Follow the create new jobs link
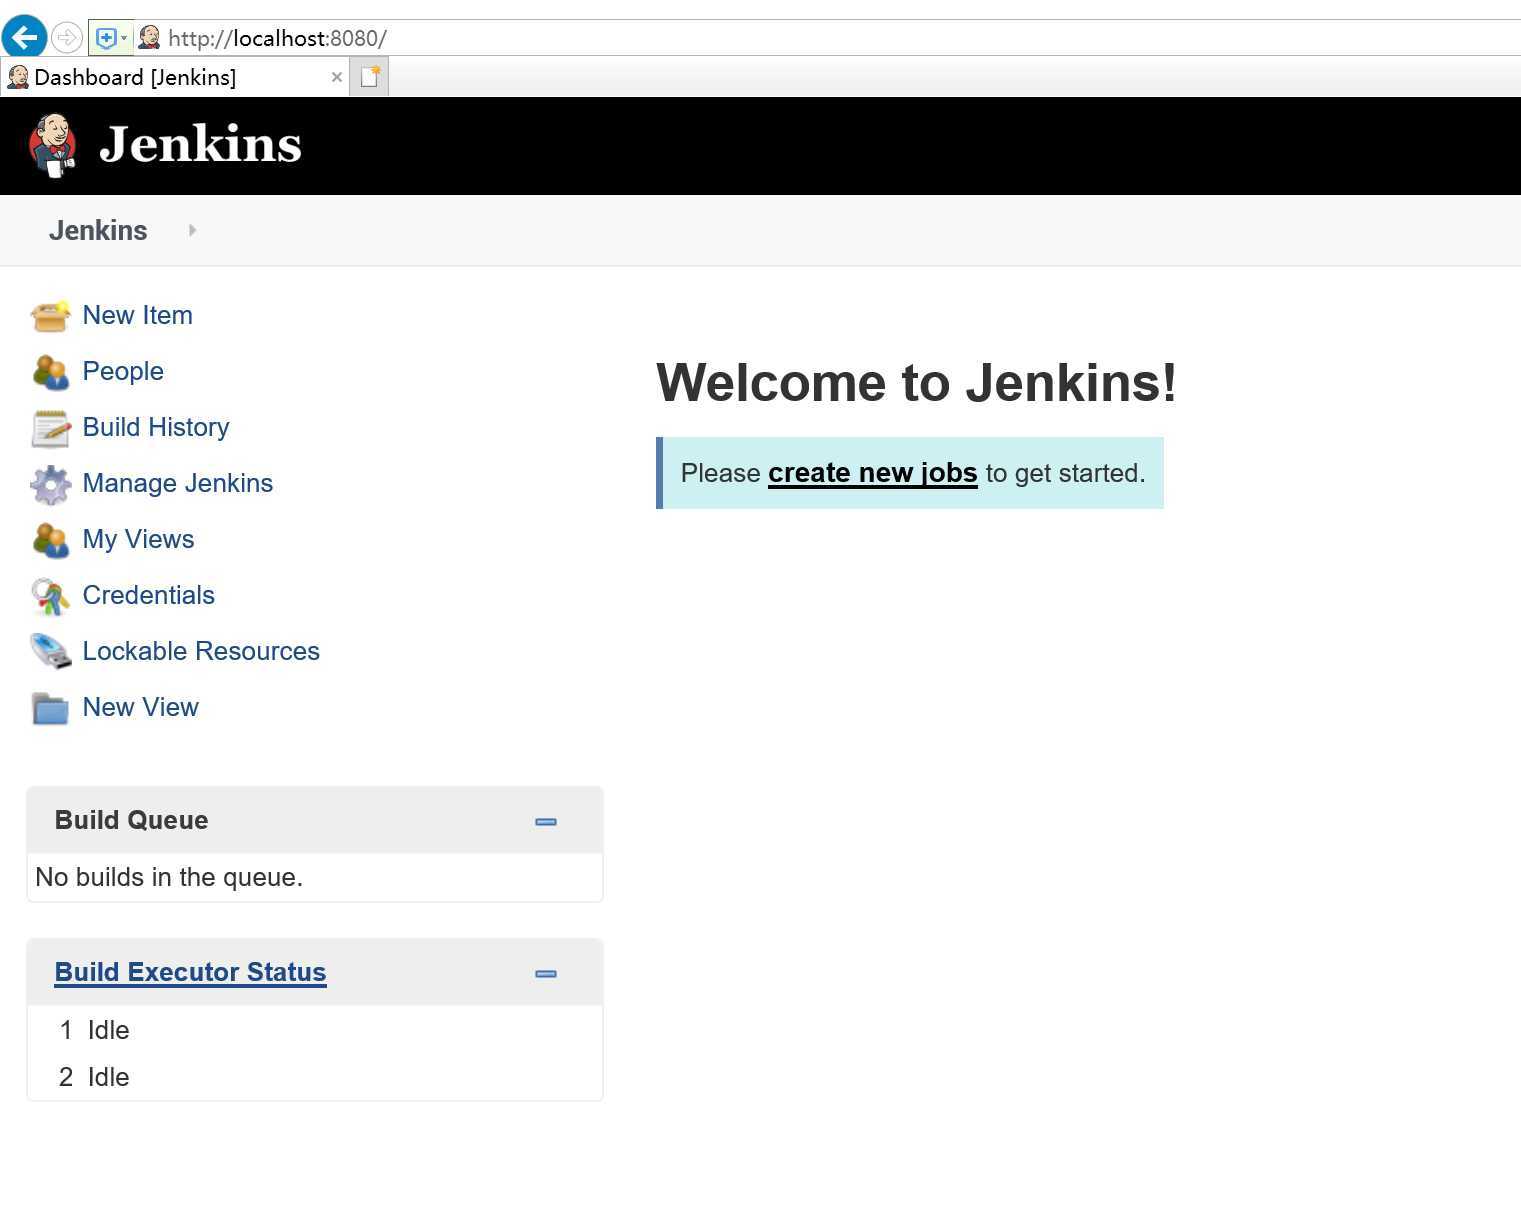Image resolution: width=1521 pixels, height=1219 pixels. (872, 473)
